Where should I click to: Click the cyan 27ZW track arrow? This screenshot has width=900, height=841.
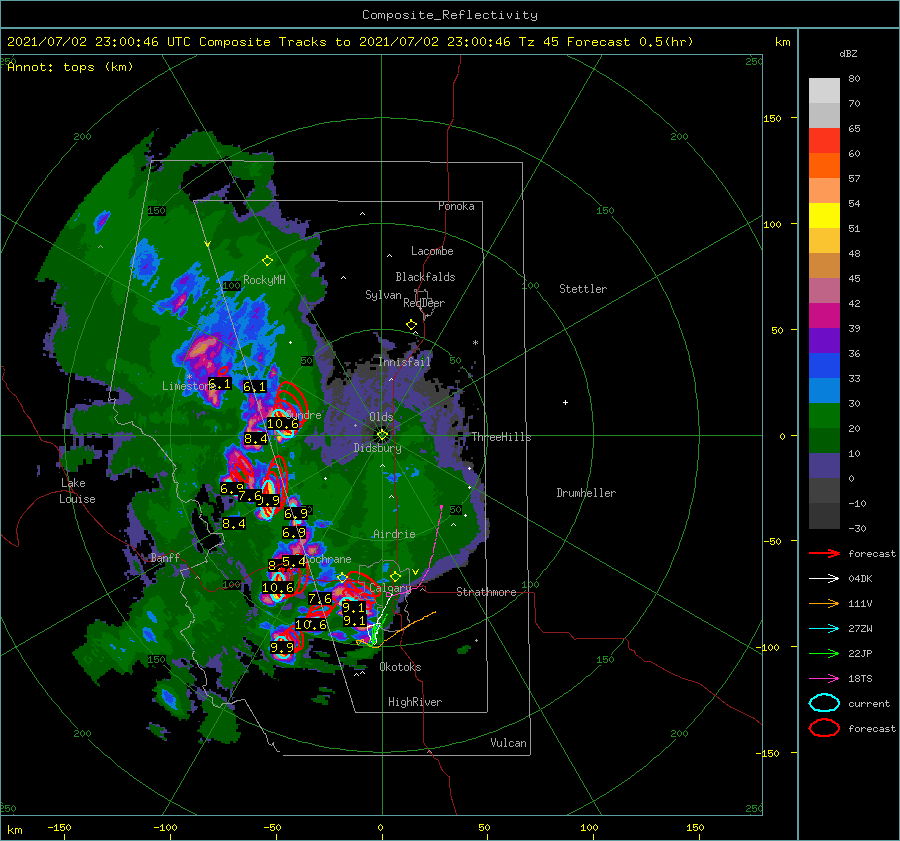824,629
